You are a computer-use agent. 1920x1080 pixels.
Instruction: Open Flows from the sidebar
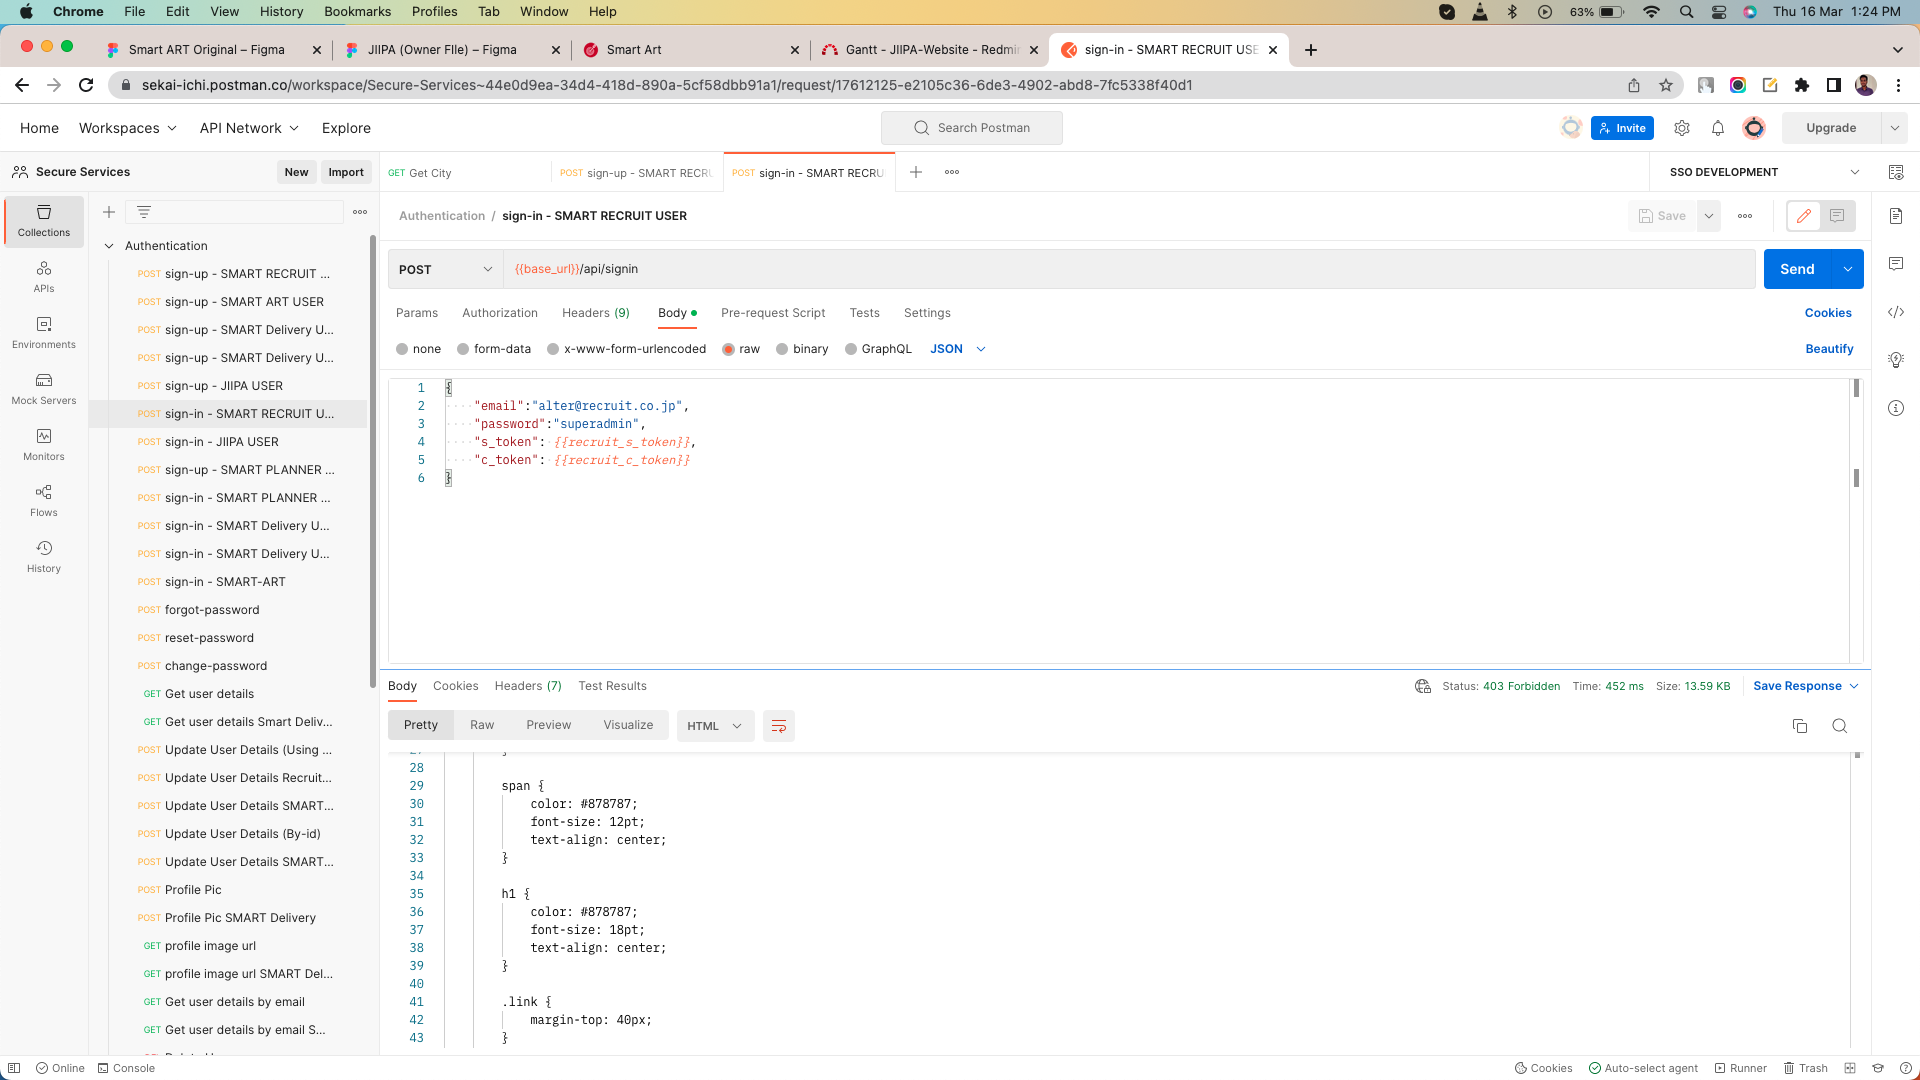[44, 501]
